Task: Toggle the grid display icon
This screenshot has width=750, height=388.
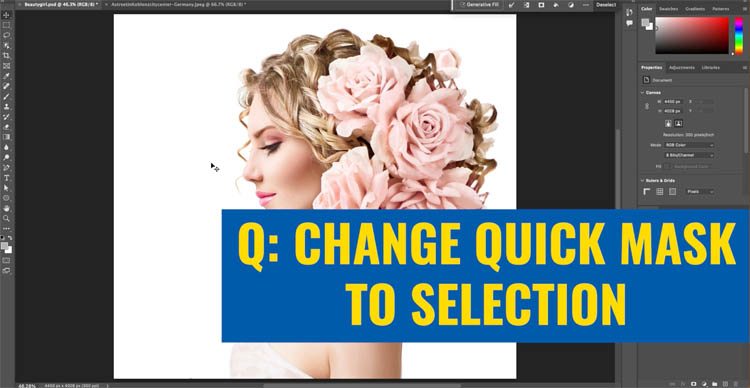Action: (660, 191)
